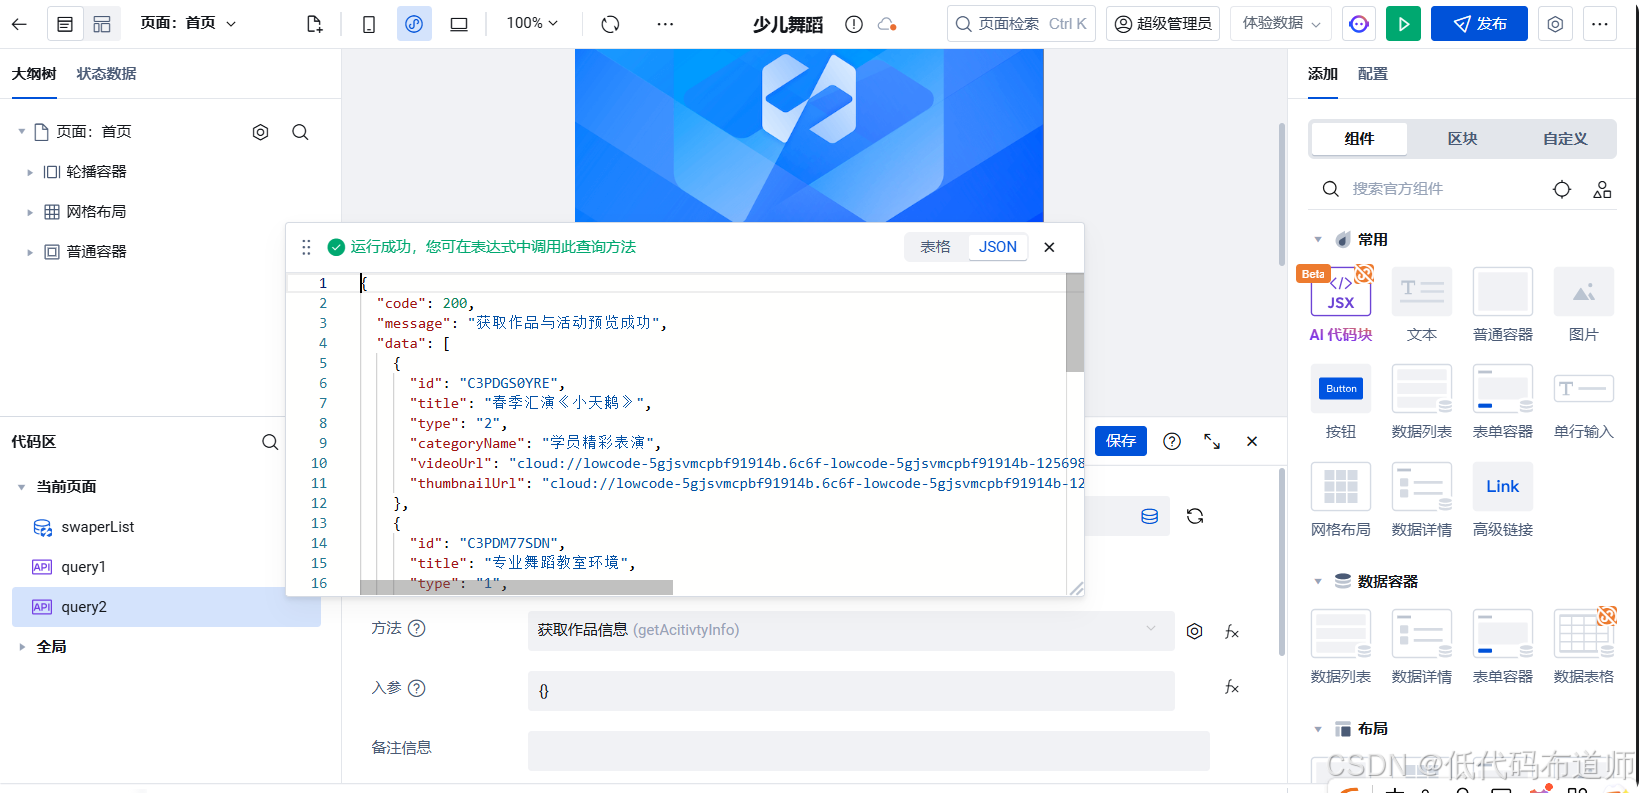Click fx expression icon for 入参
Viewport: 1639px width, 793px height.
1232,687
